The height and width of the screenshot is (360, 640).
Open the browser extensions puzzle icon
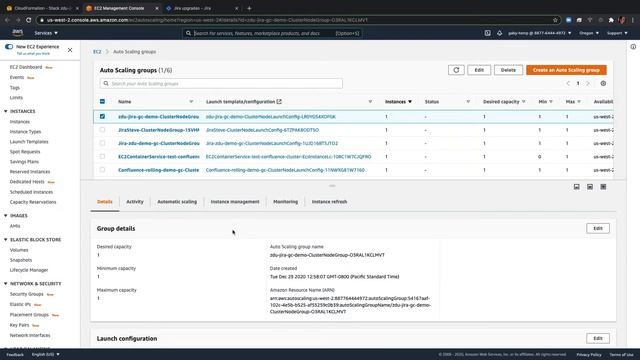pyautogui.click(x=611, y=20)
